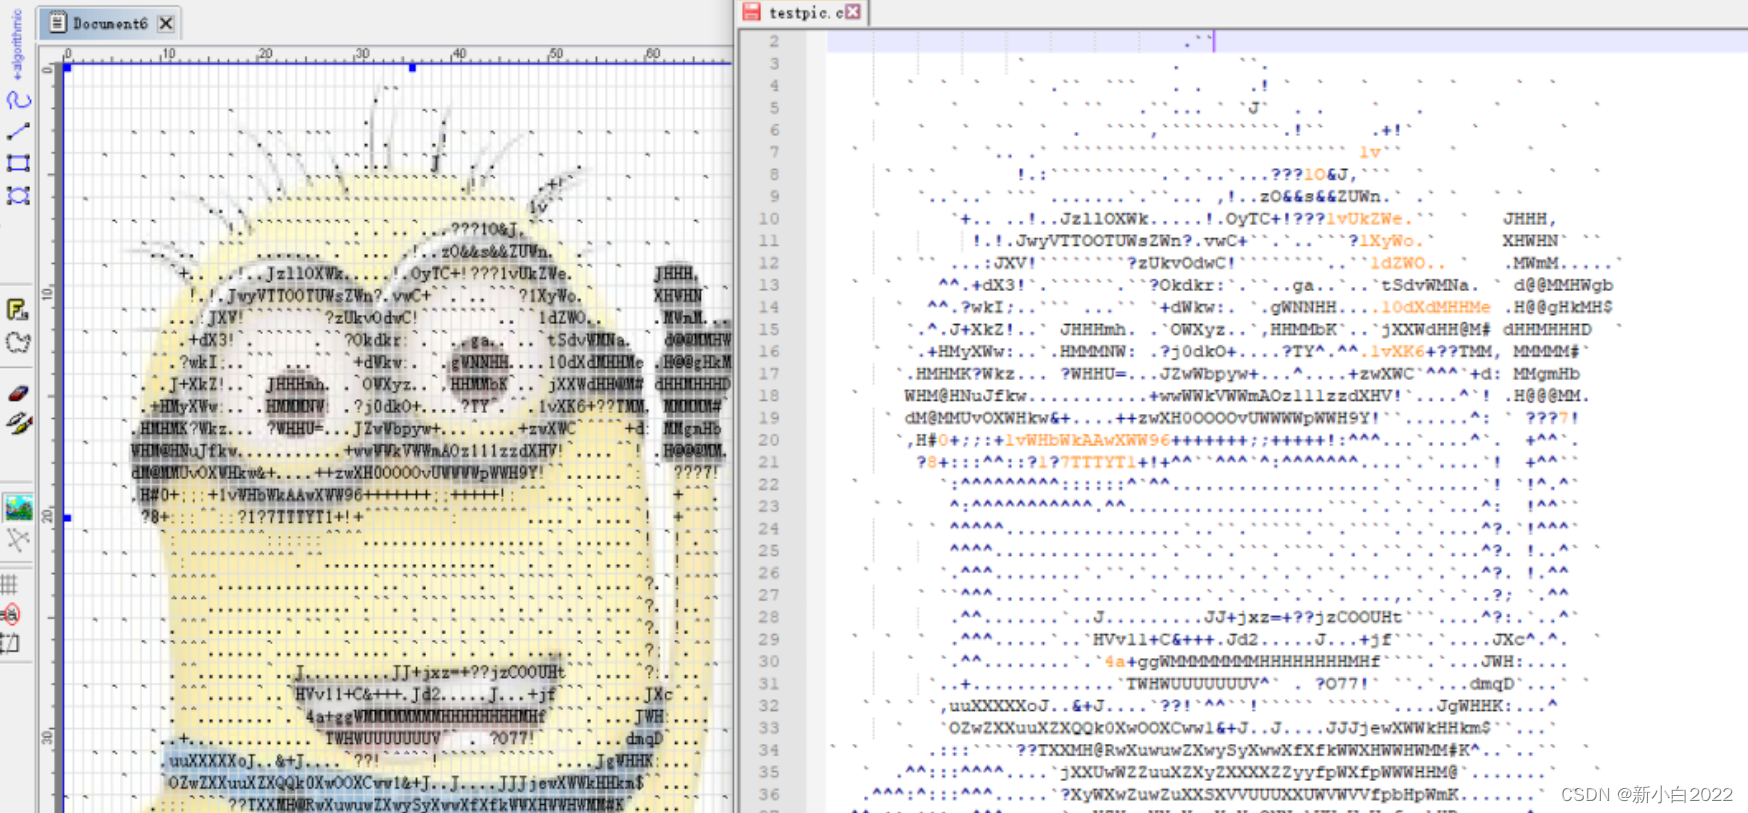Click the vertical algorithmic label in sidebar

click(x=16, y=43)
